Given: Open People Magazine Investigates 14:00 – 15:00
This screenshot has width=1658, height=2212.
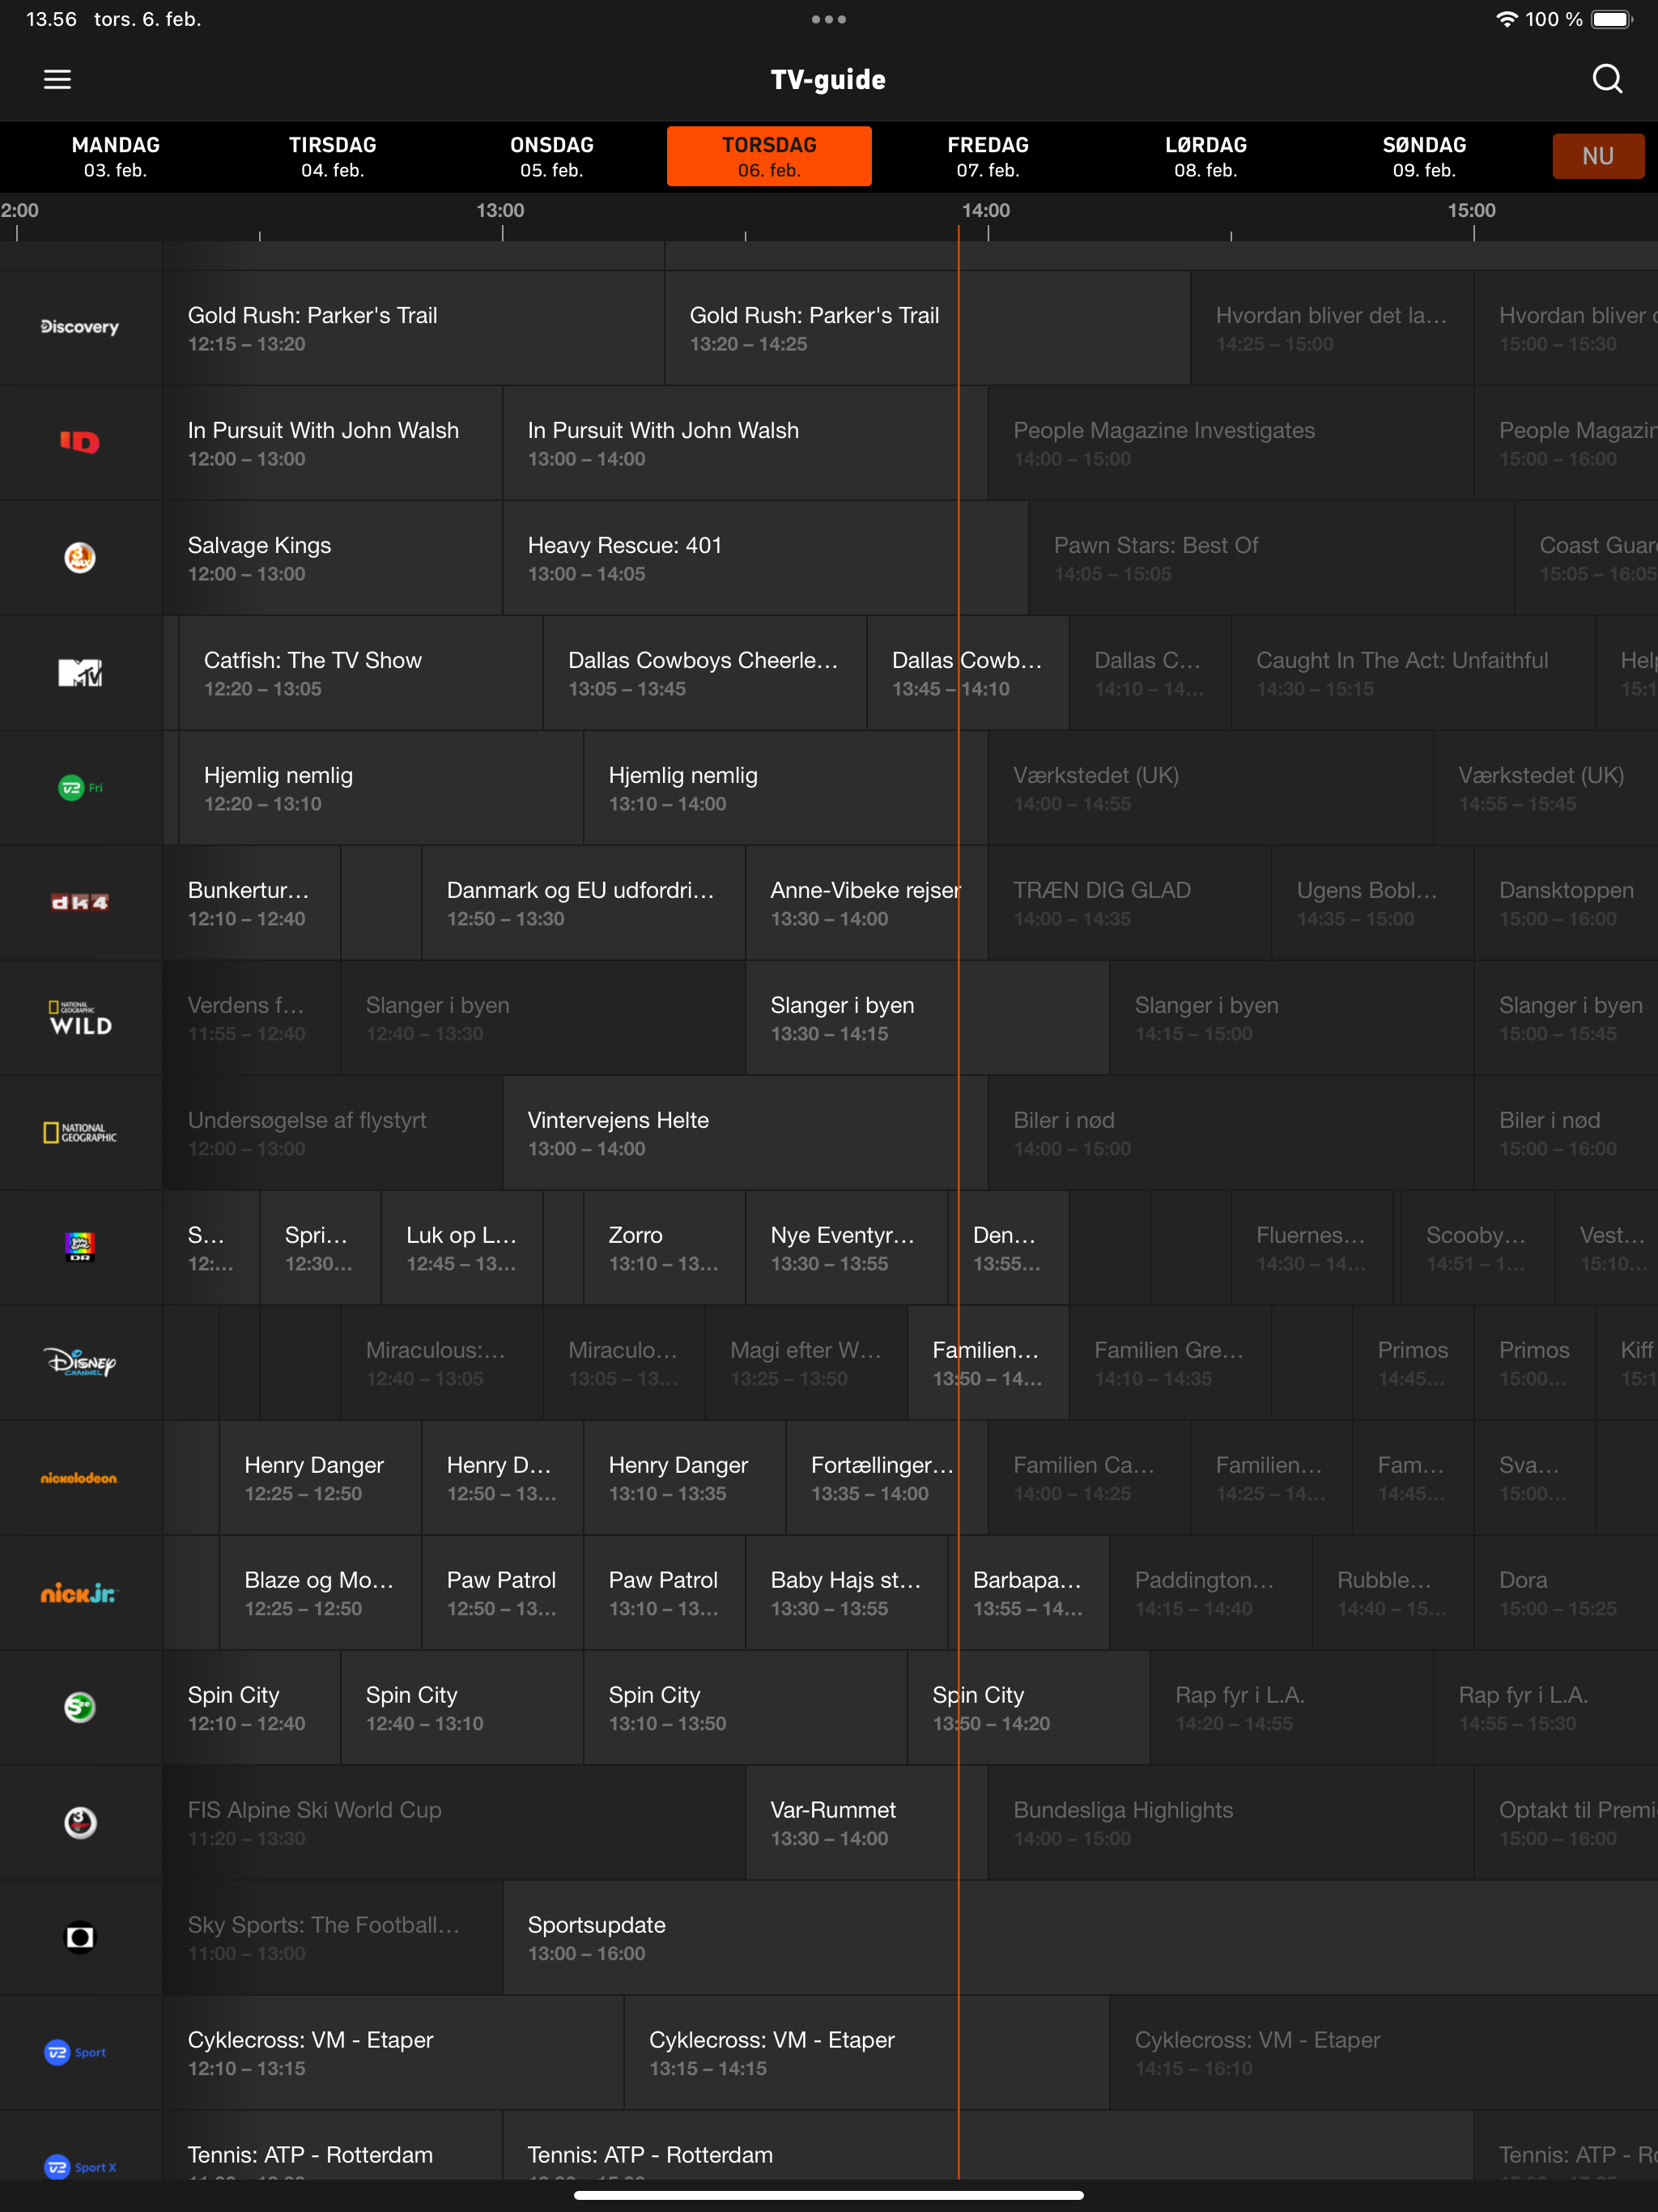Looking at the screenshot, I should 1231,443.
